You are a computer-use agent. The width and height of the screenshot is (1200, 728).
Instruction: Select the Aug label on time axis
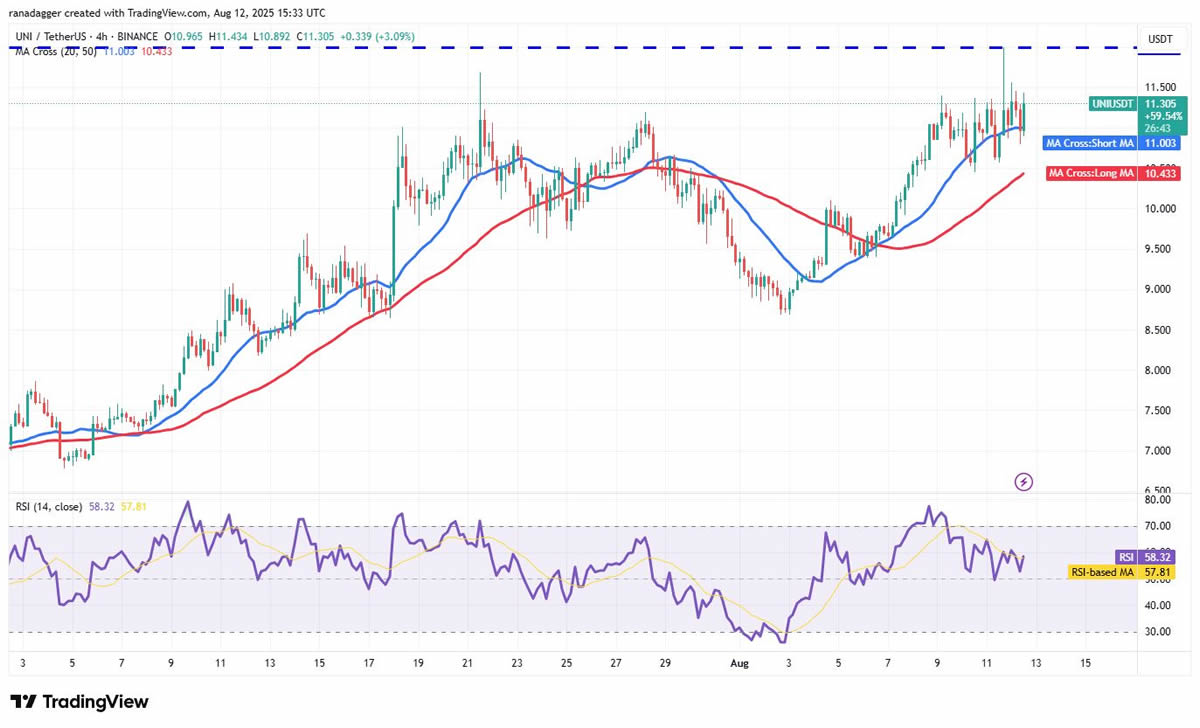pos(736,663)
